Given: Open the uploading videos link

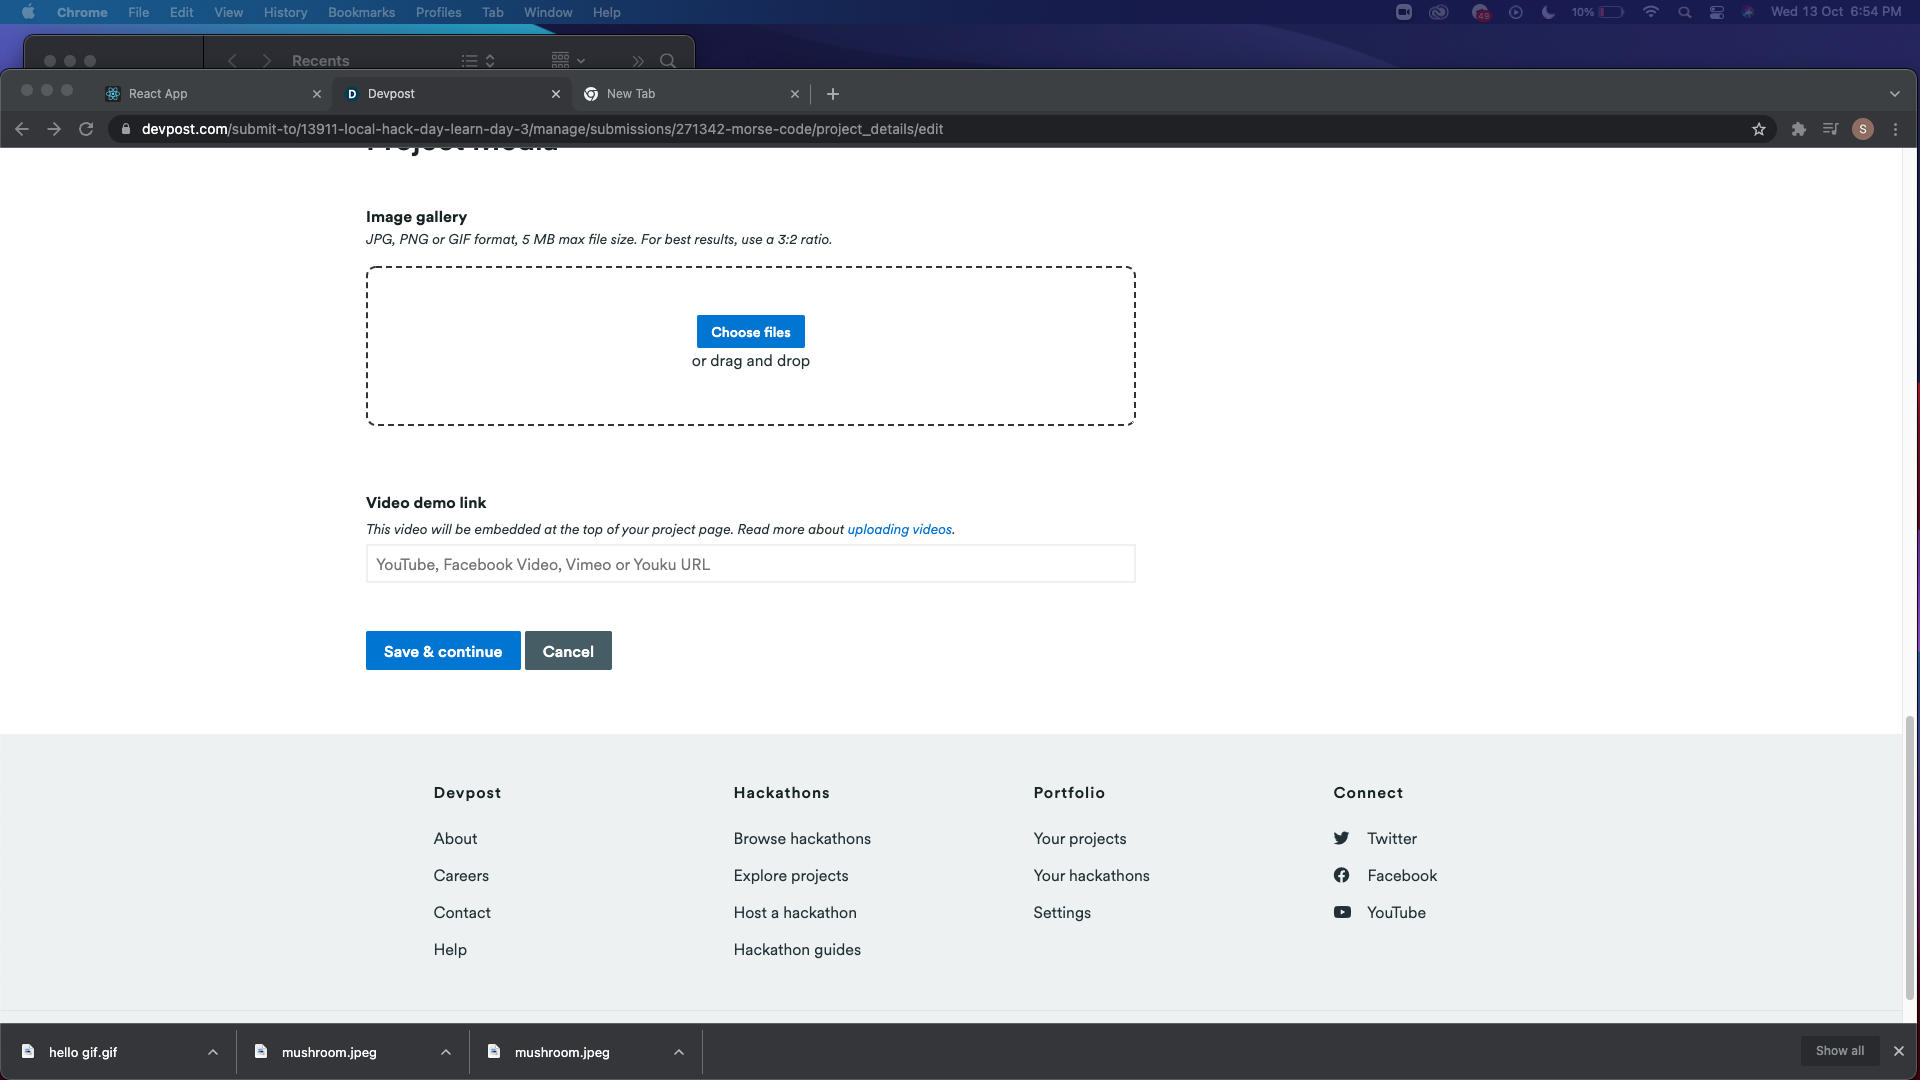Looking at the screenshot, I should click(x=899, y=529).
